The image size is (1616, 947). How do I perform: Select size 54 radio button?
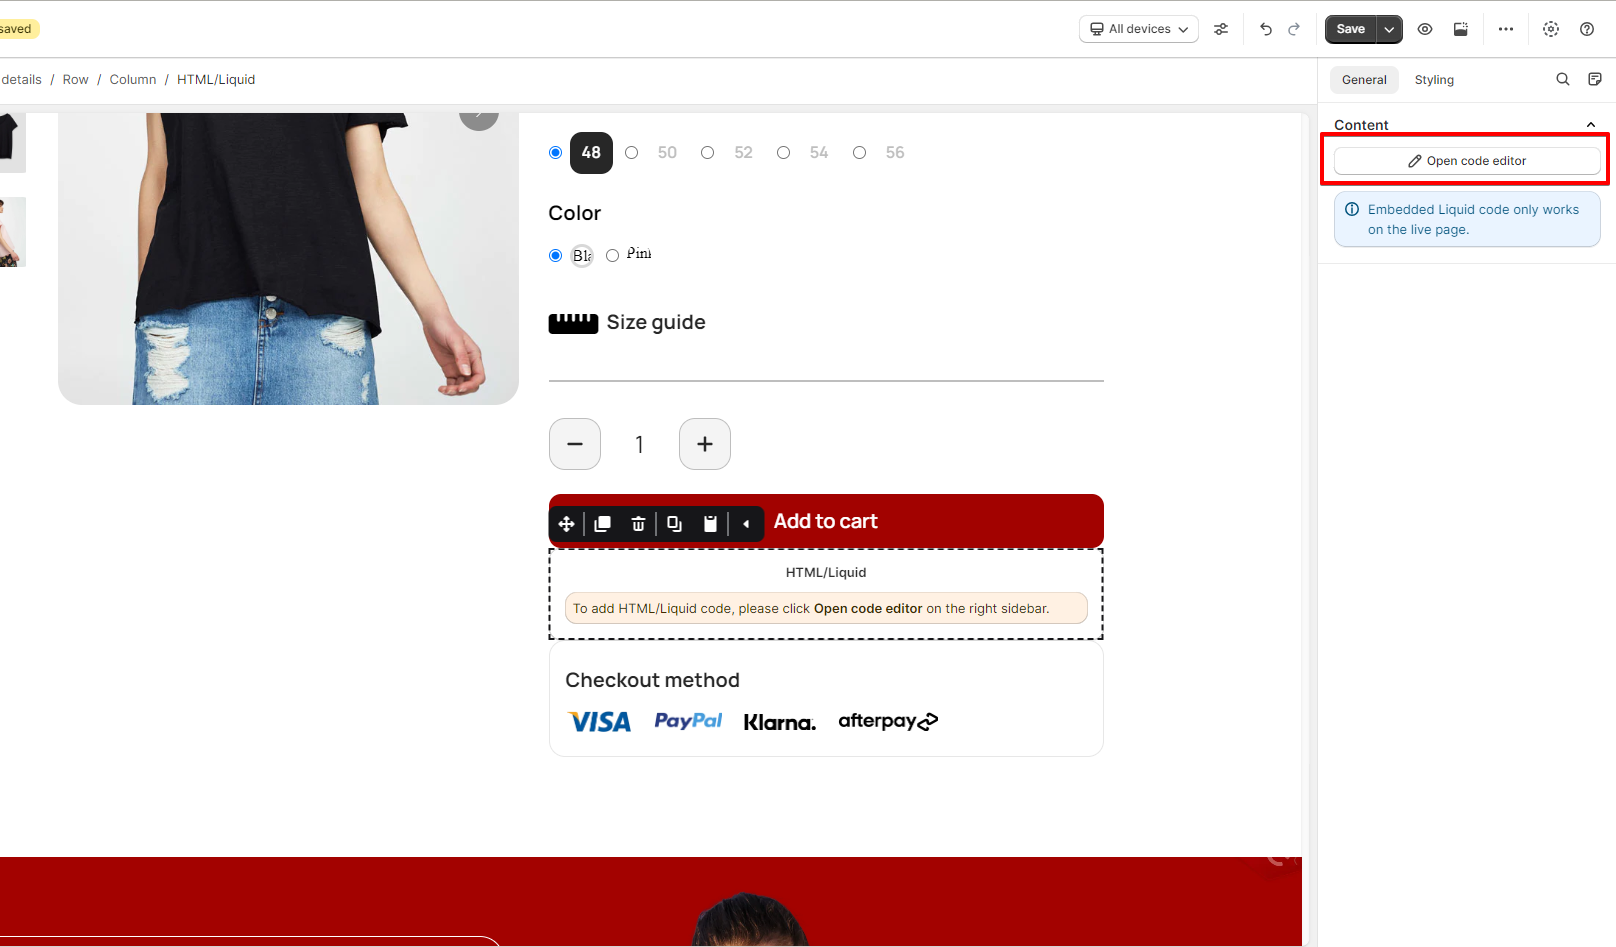tap(783, 153)
